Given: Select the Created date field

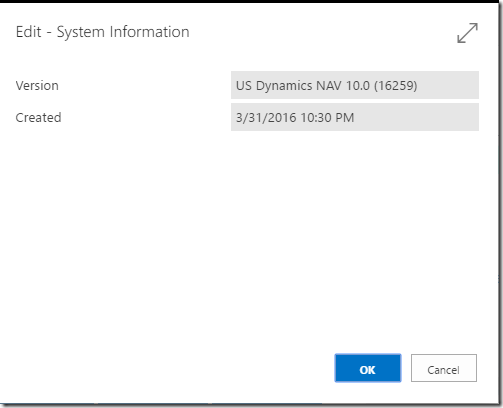Looking at the screenshot, I should [355, 117].
